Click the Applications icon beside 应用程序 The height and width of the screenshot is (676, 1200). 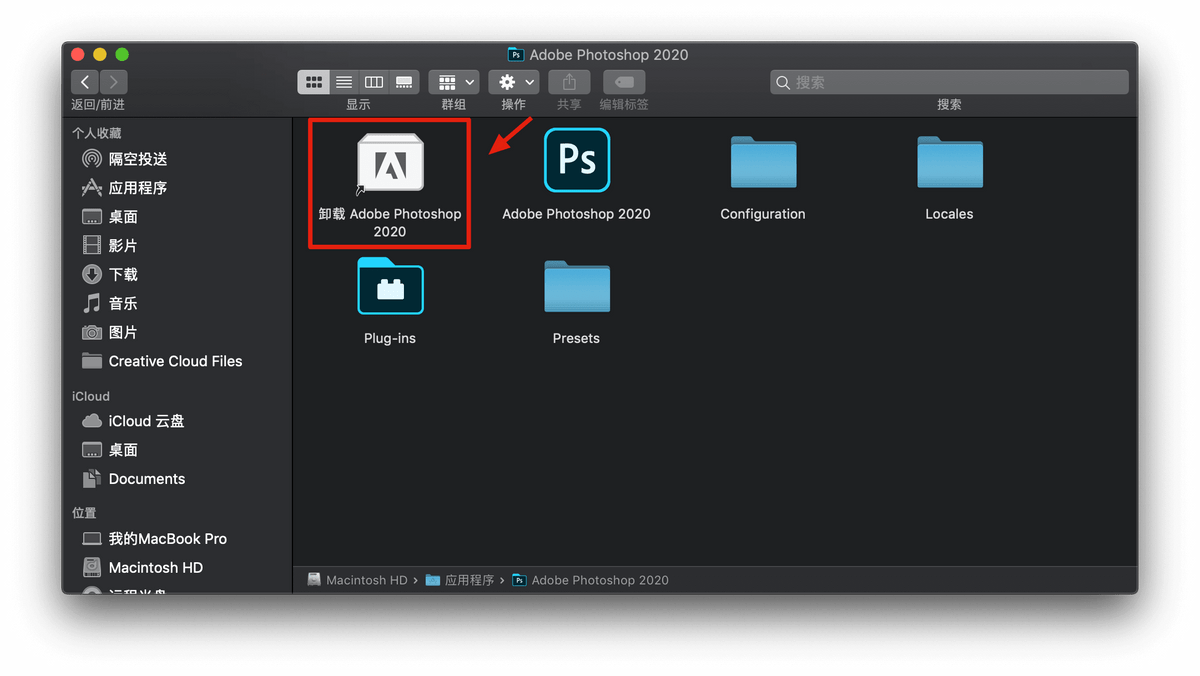[92, 188]
